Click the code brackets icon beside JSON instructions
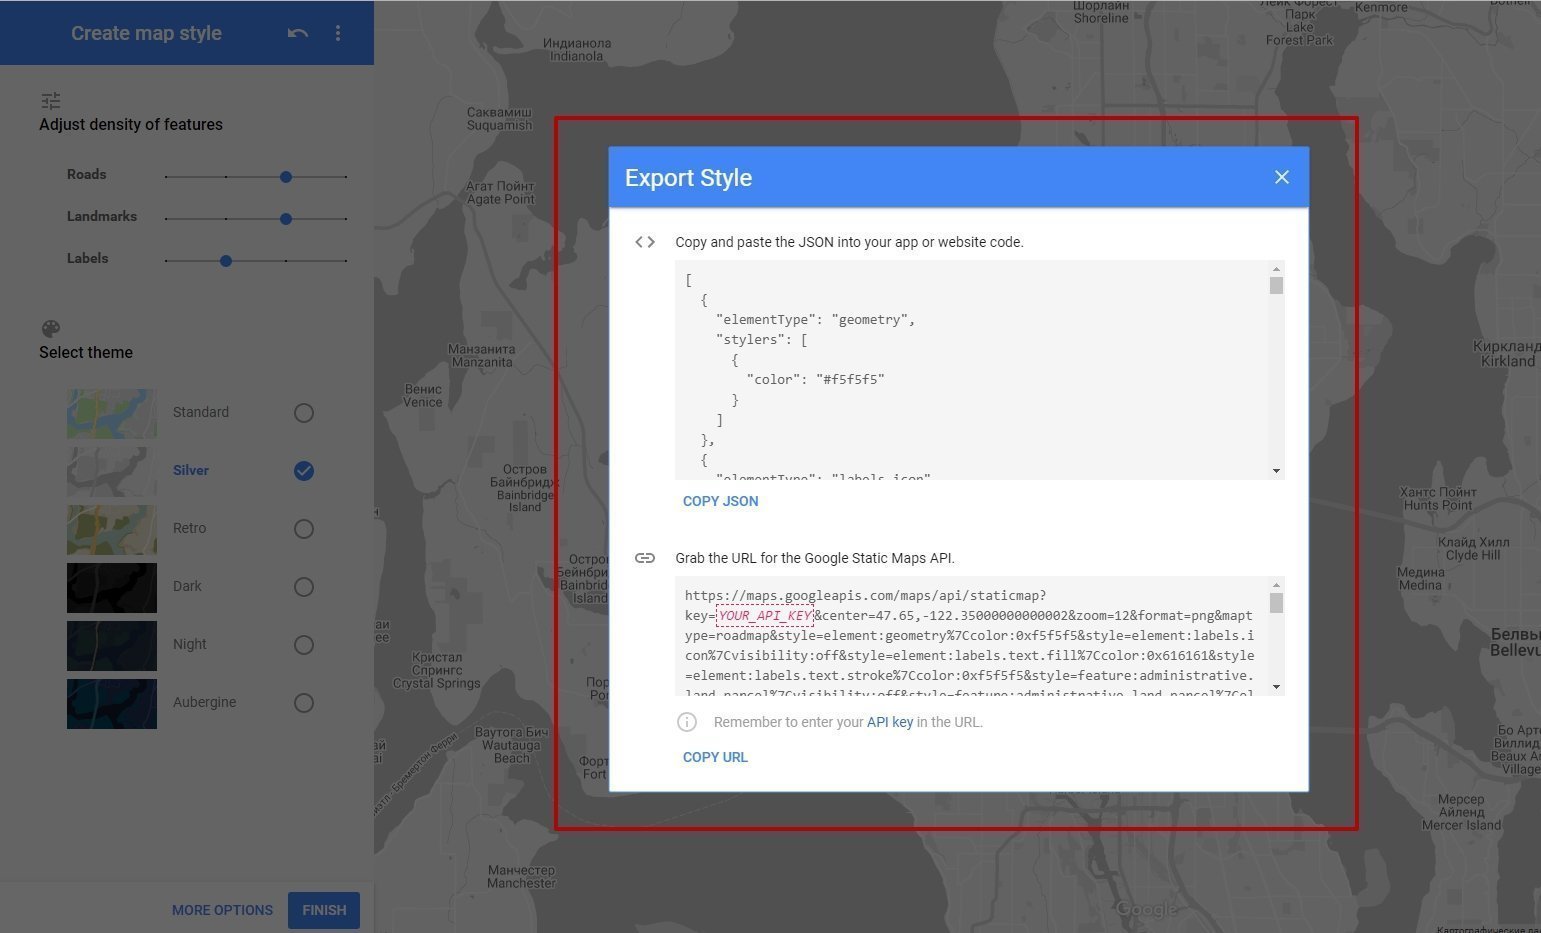This screenshot has height=933, width=1541. coord(645,242)
